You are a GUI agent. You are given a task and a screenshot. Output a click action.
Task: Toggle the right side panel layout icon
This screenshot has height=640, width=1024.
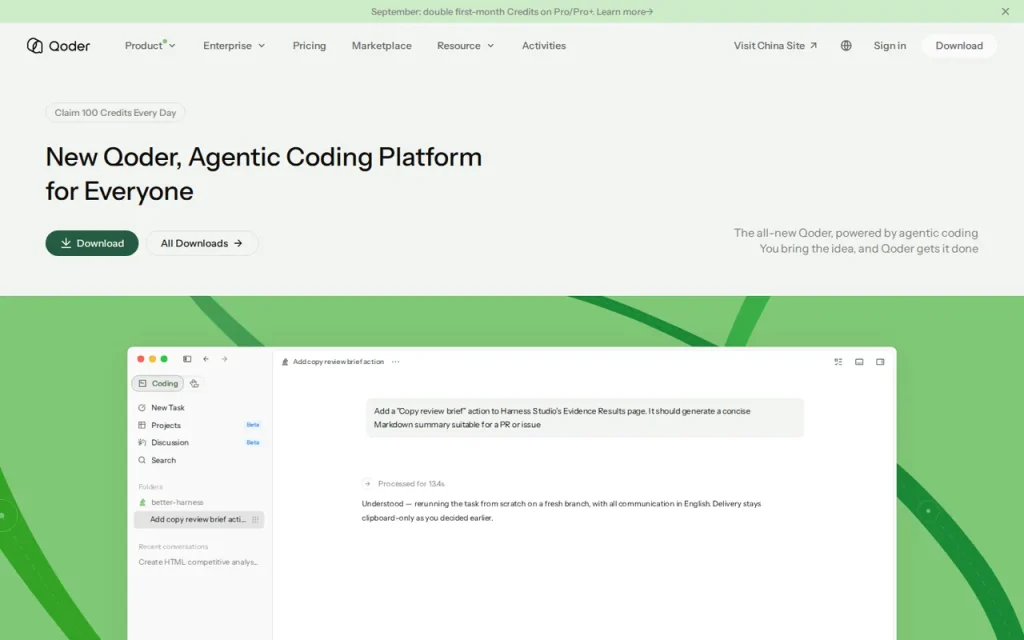coord(880,362)
